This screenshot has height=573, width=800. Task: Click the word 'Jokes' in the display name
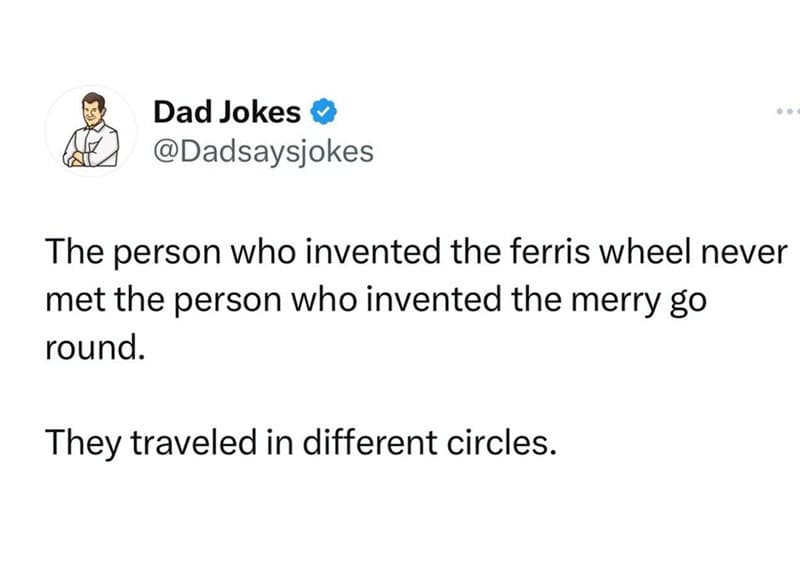(x=260, y=112)
